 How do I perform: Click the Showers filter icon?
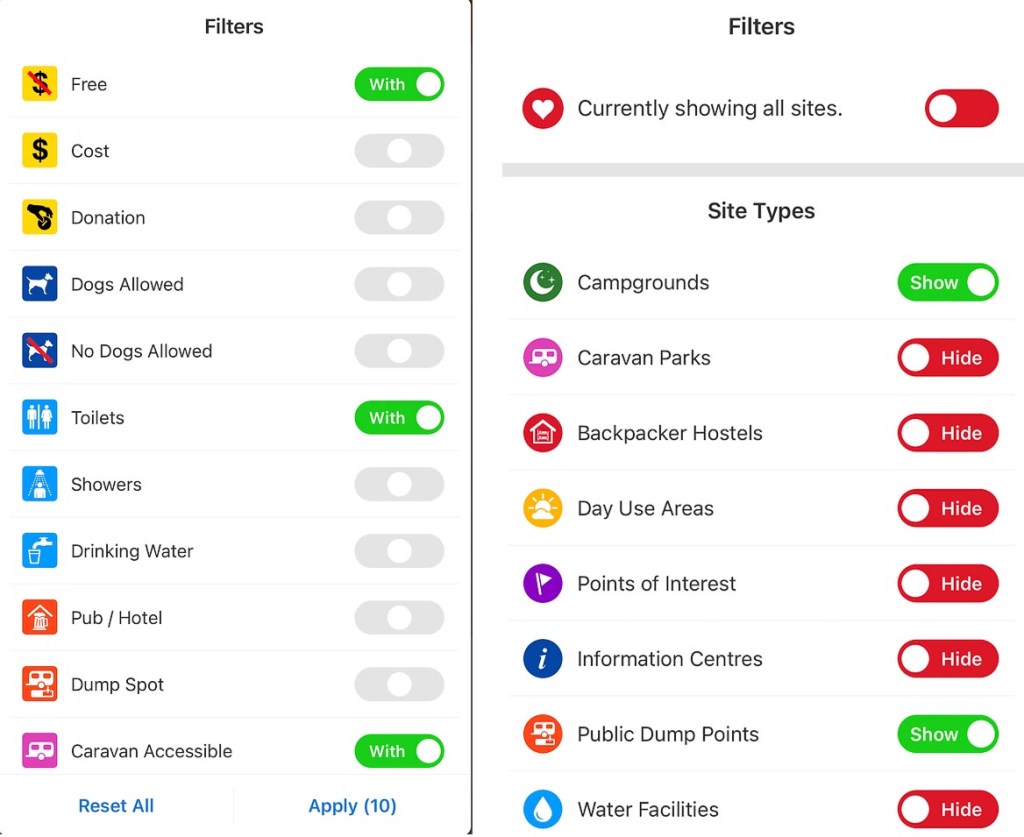click(40, 484)
